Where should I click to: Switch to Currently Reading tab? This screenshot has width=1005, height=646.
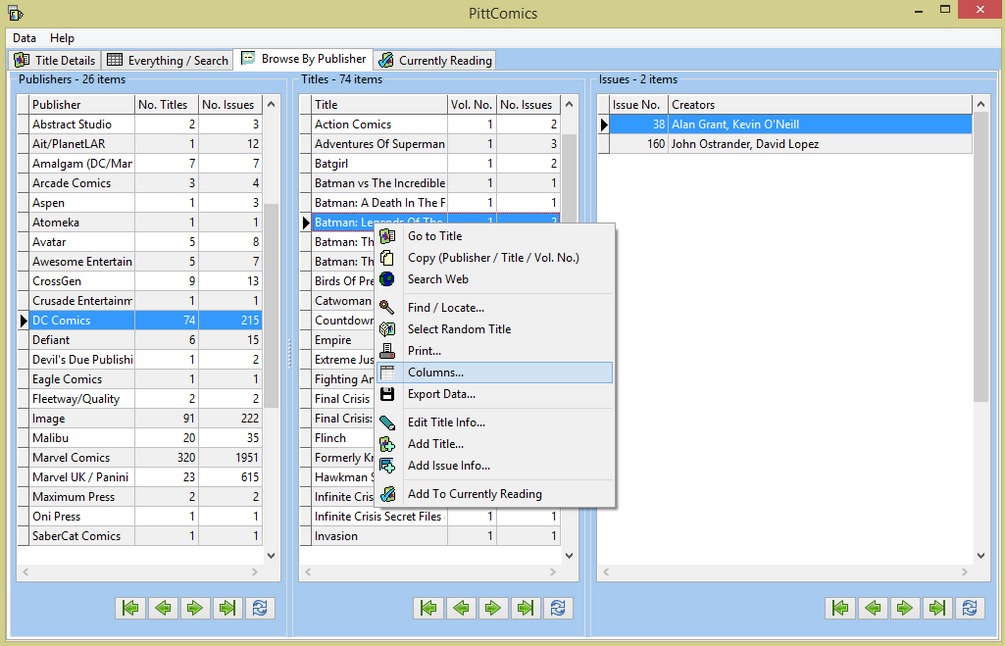point(436,60)
